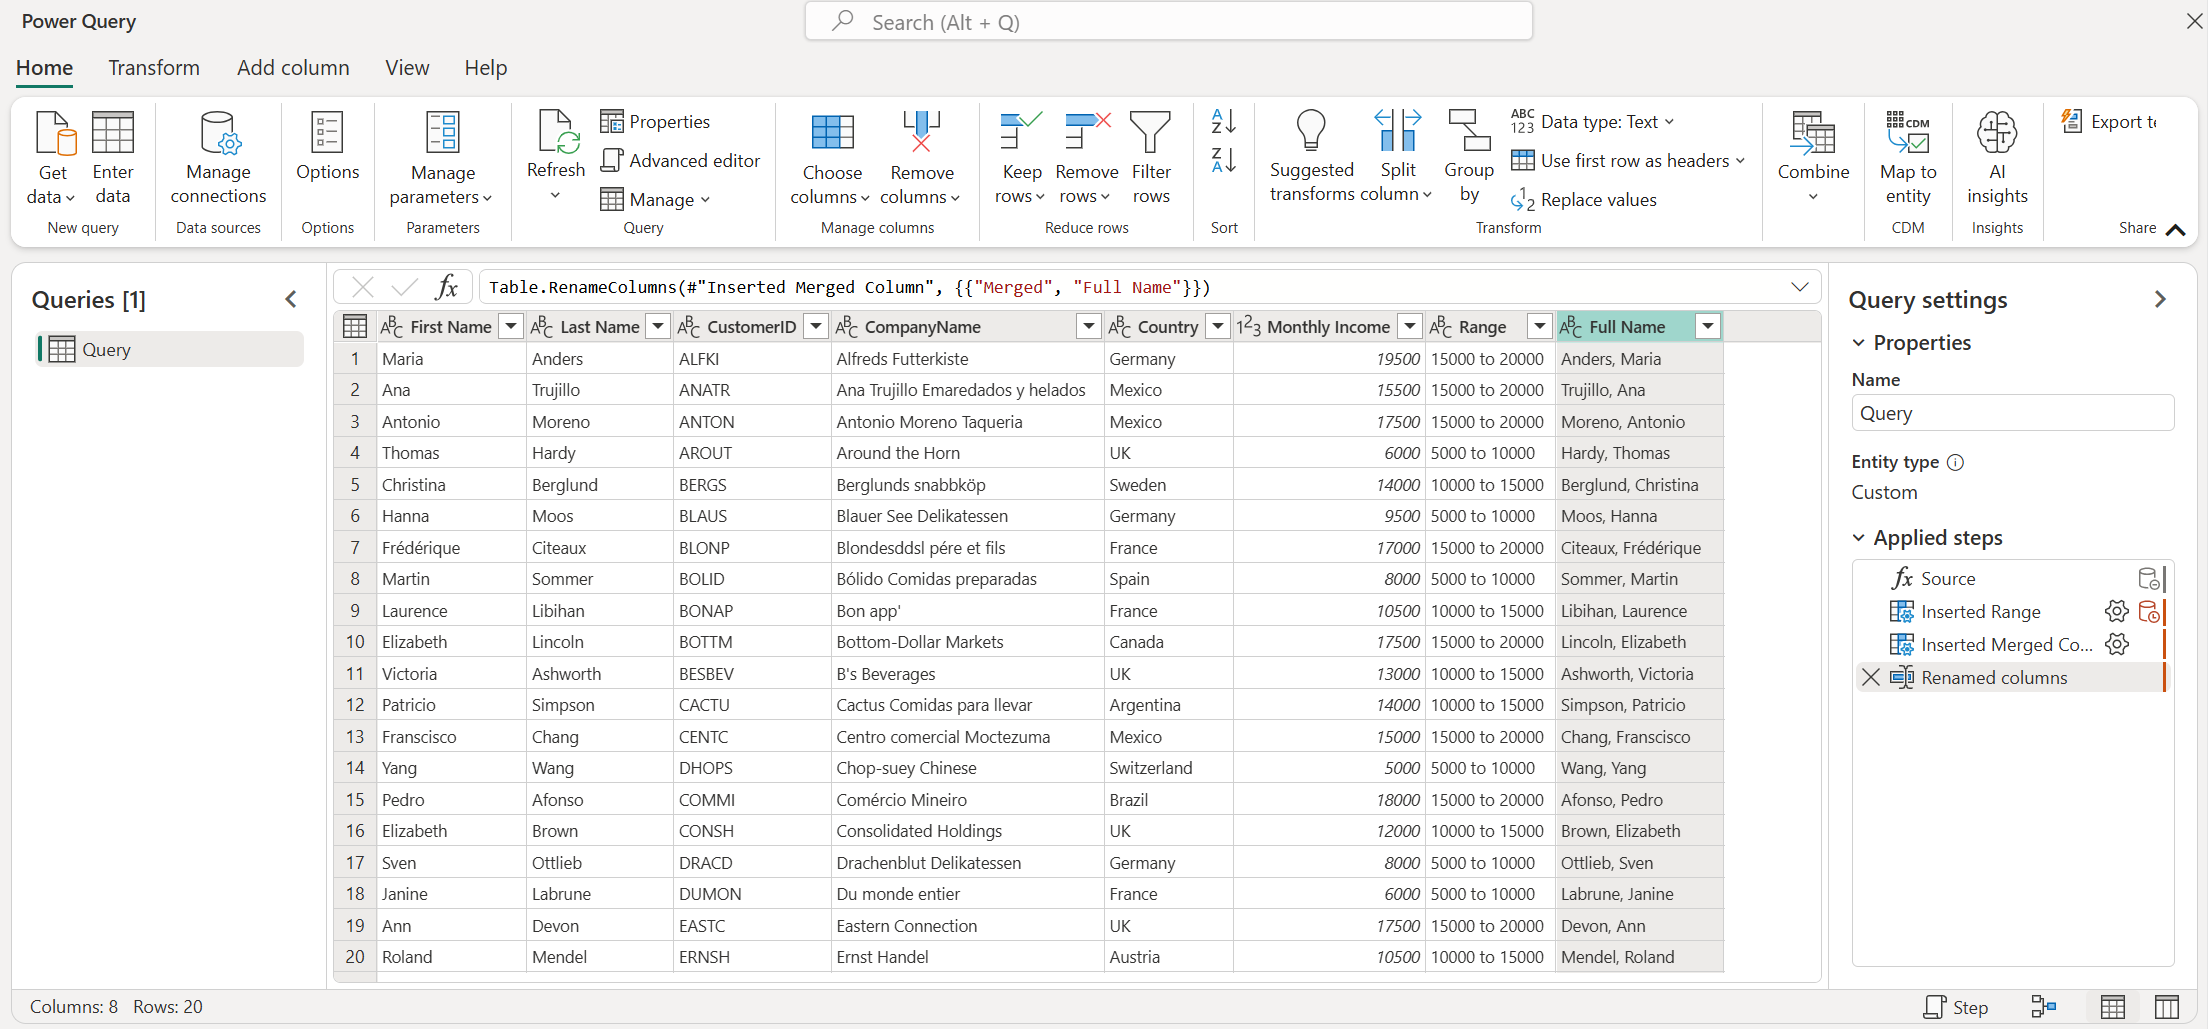Screen dimensions: 2208x1029
Task: Collapse the Applied steps section
Action: [1859, 538]
